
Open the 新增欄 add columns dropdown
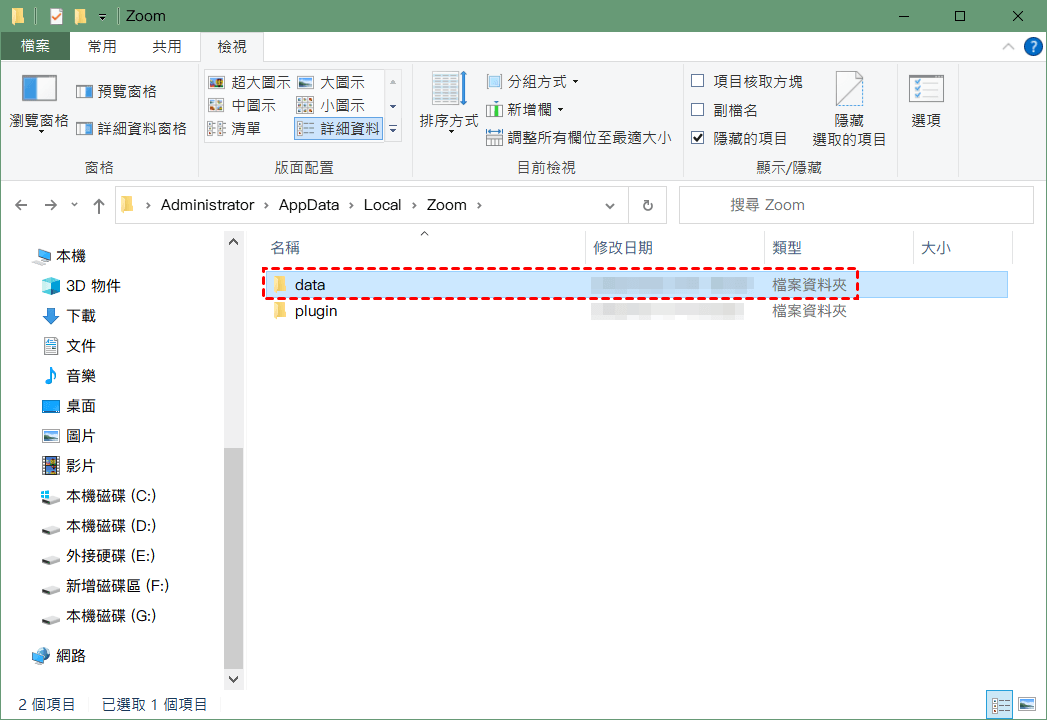(x=525, y=109)
